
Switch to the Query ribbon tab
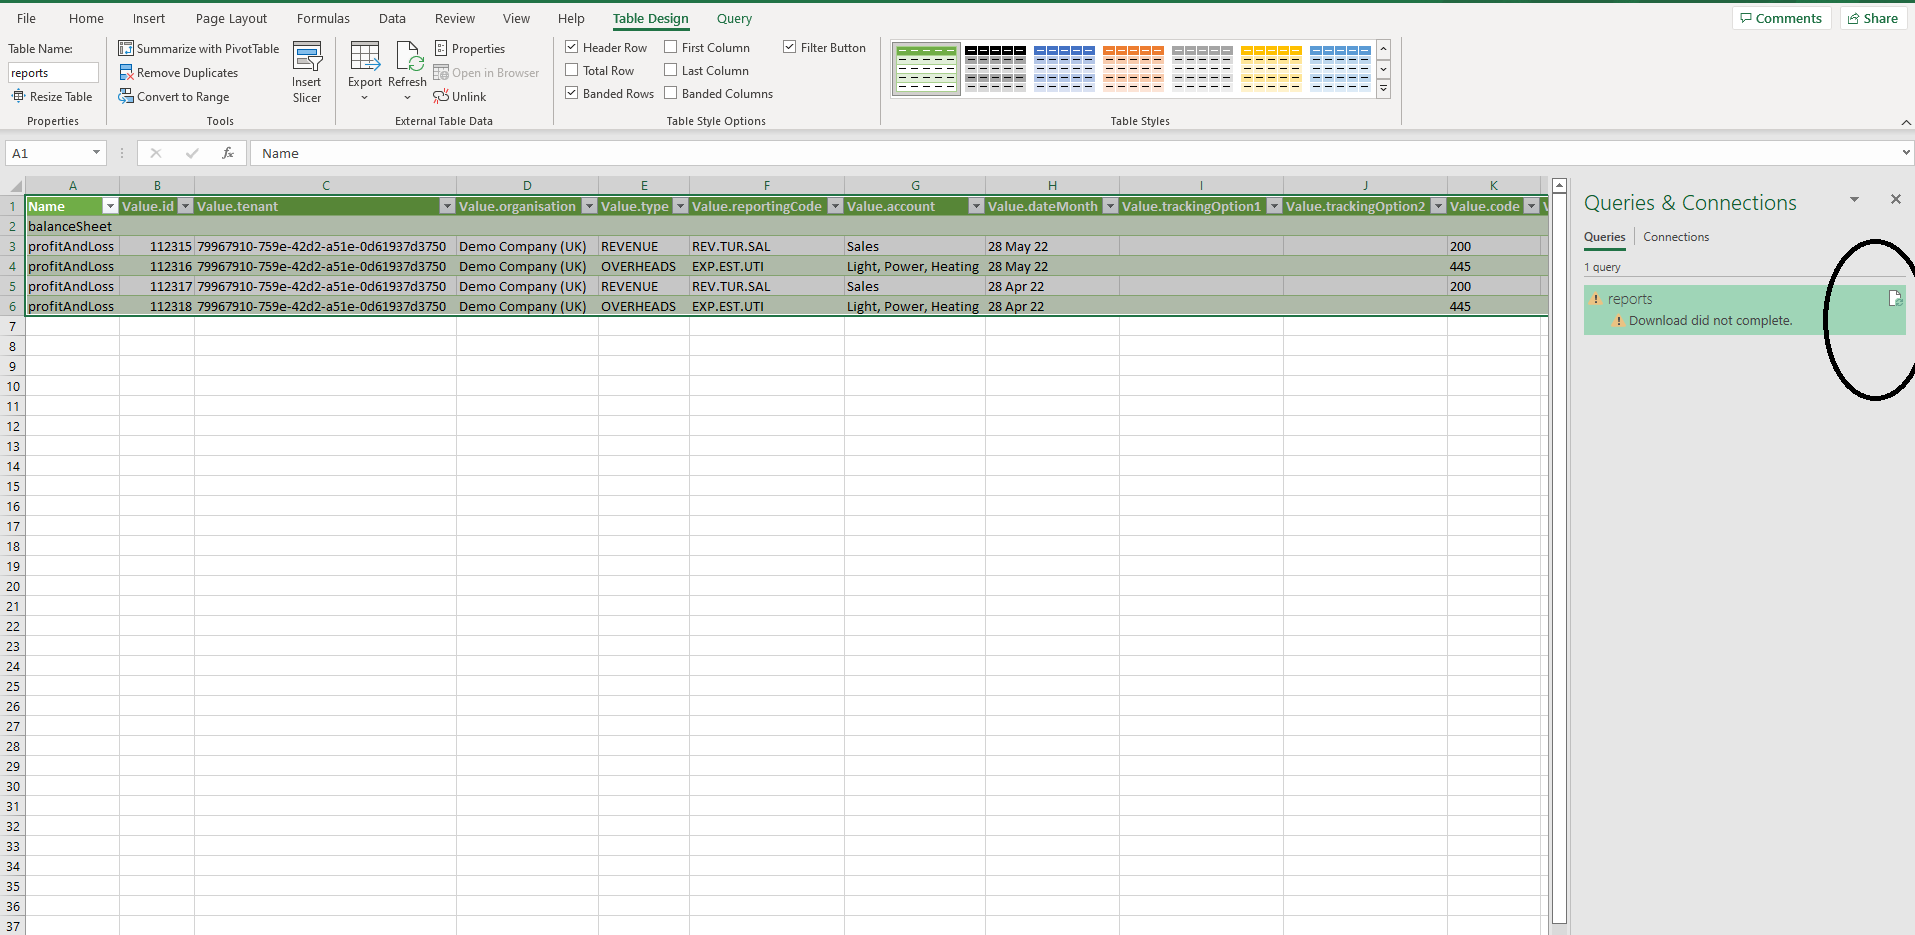pos(734,18)
